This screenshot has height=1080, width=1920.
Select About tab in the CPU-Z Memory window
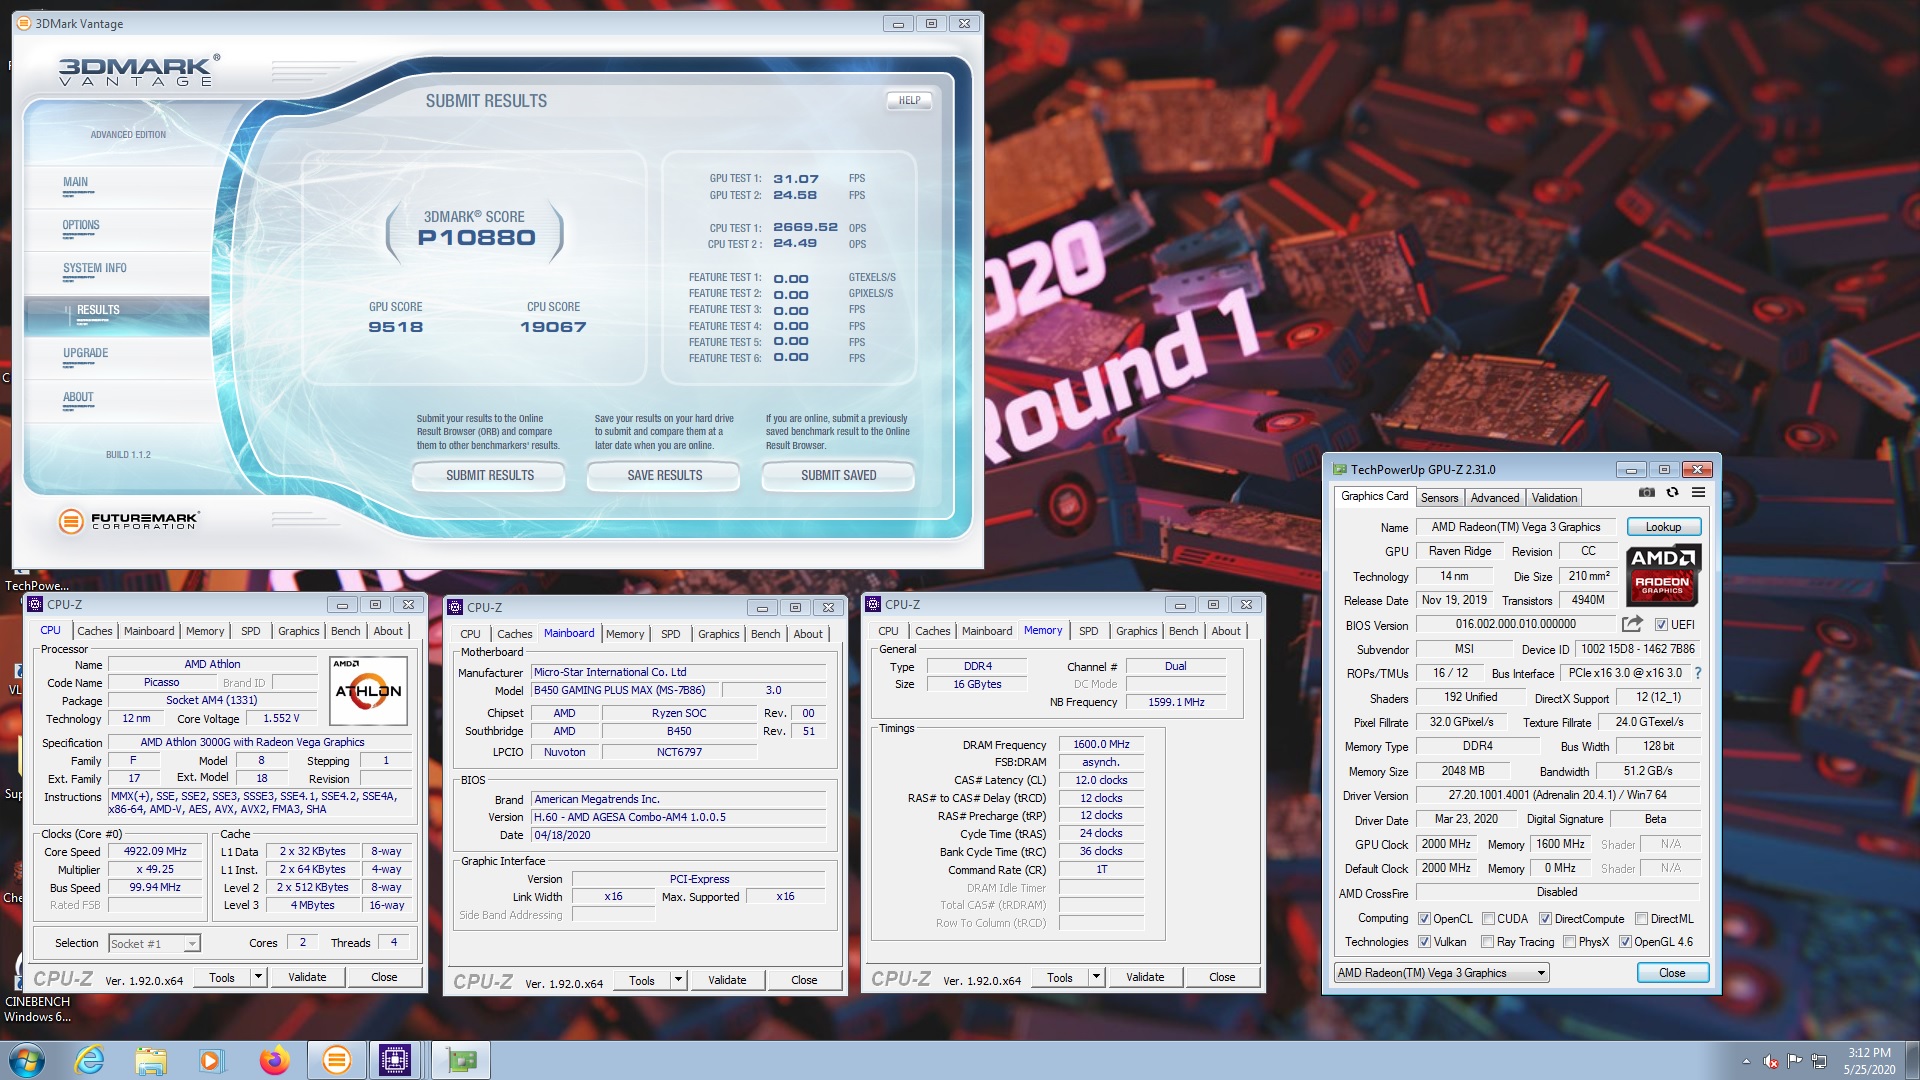[x=1226, y=631]
